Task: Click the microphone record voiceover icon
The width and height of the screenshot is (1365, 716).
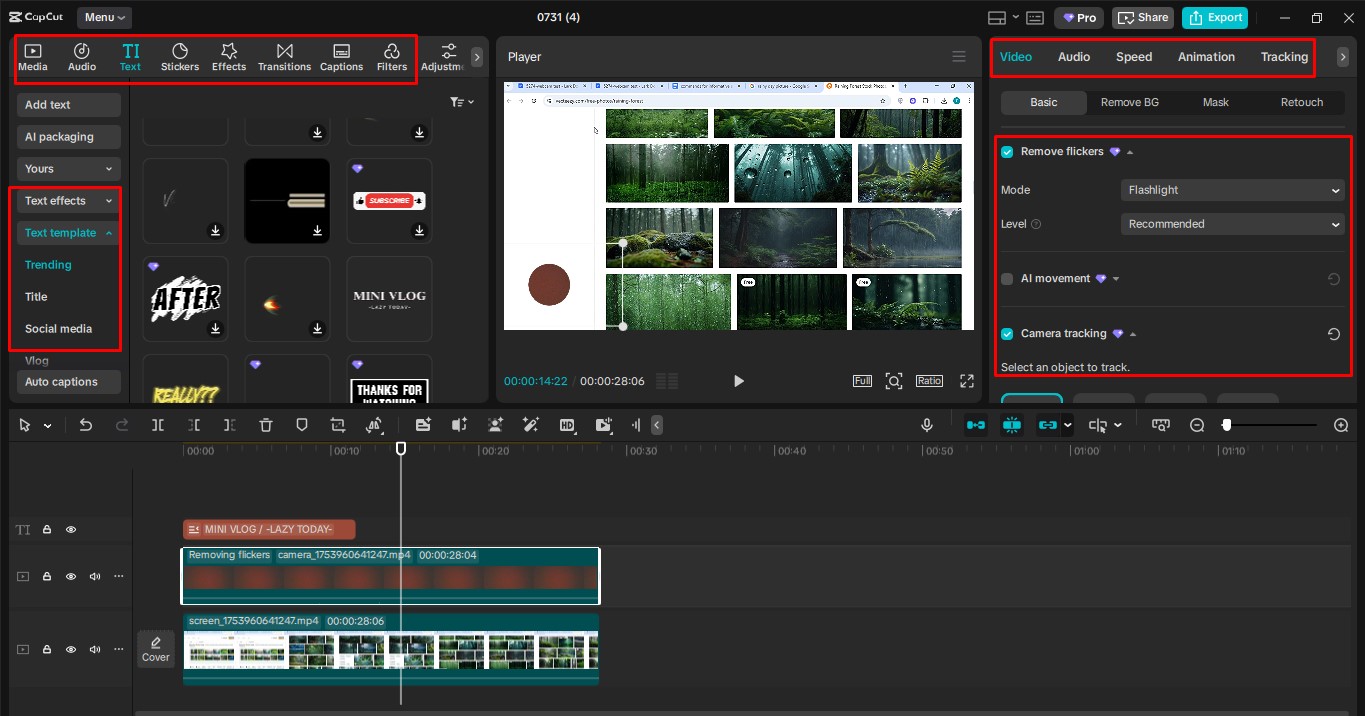Action: click(x=927, y=425)
